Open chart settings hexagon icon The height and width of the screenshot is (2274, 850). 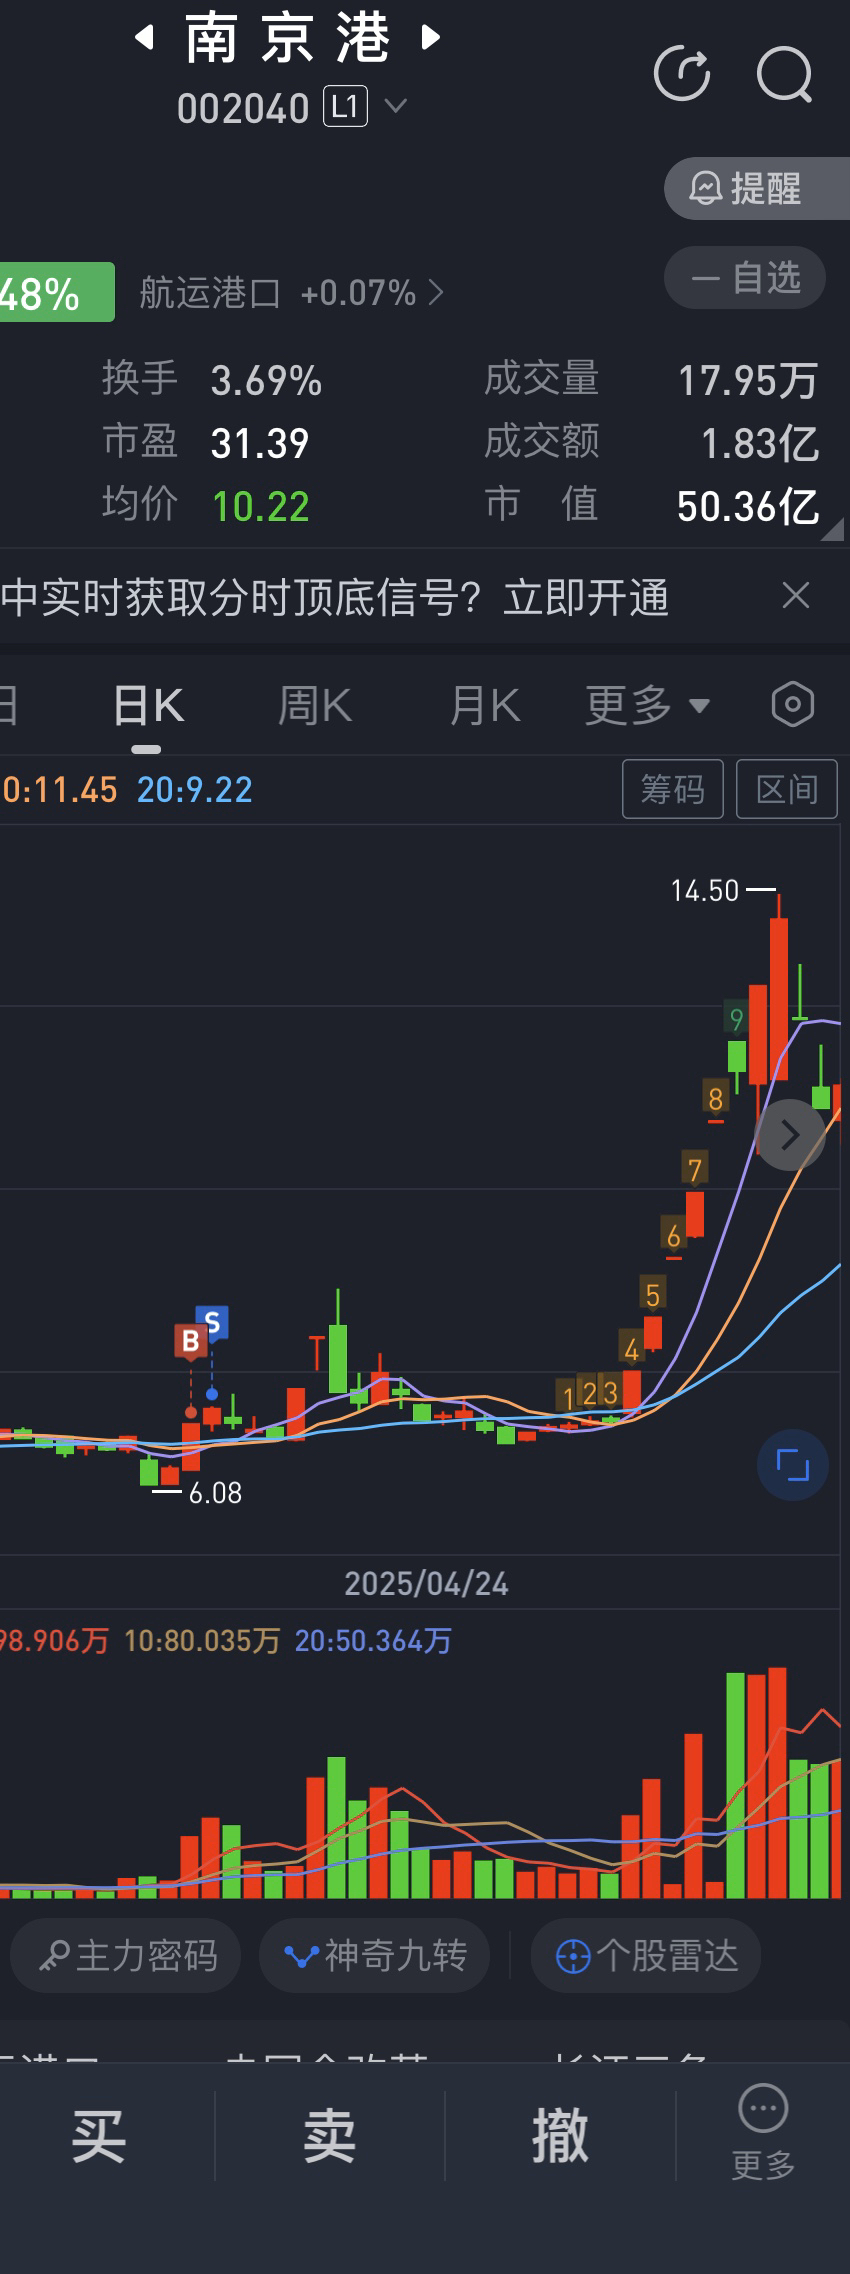click(793, 705)
